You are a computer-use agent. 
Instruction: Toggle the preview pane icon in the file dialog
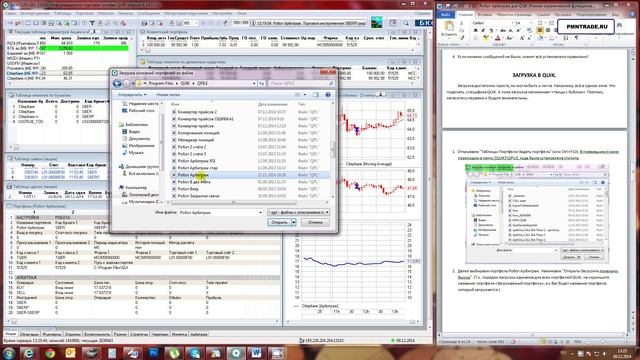(x=316, y=95)
